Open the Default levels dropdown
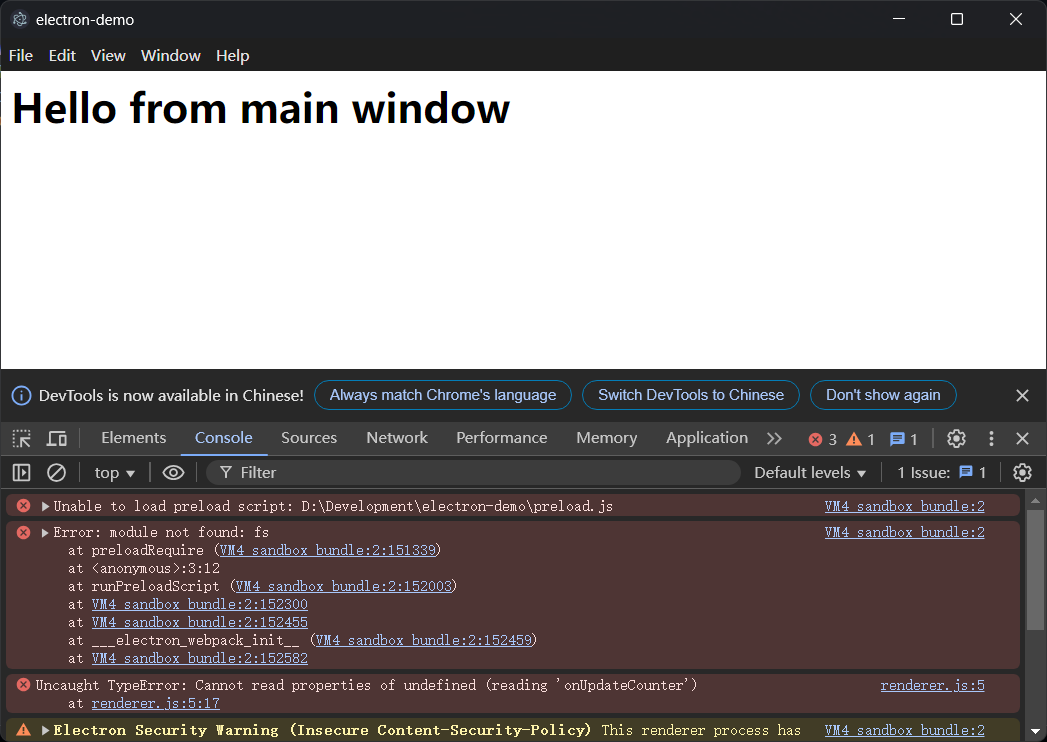 810,473
